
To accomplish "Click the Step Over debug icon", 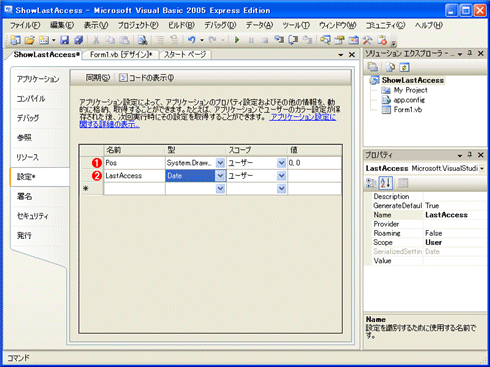I will 293,40.
